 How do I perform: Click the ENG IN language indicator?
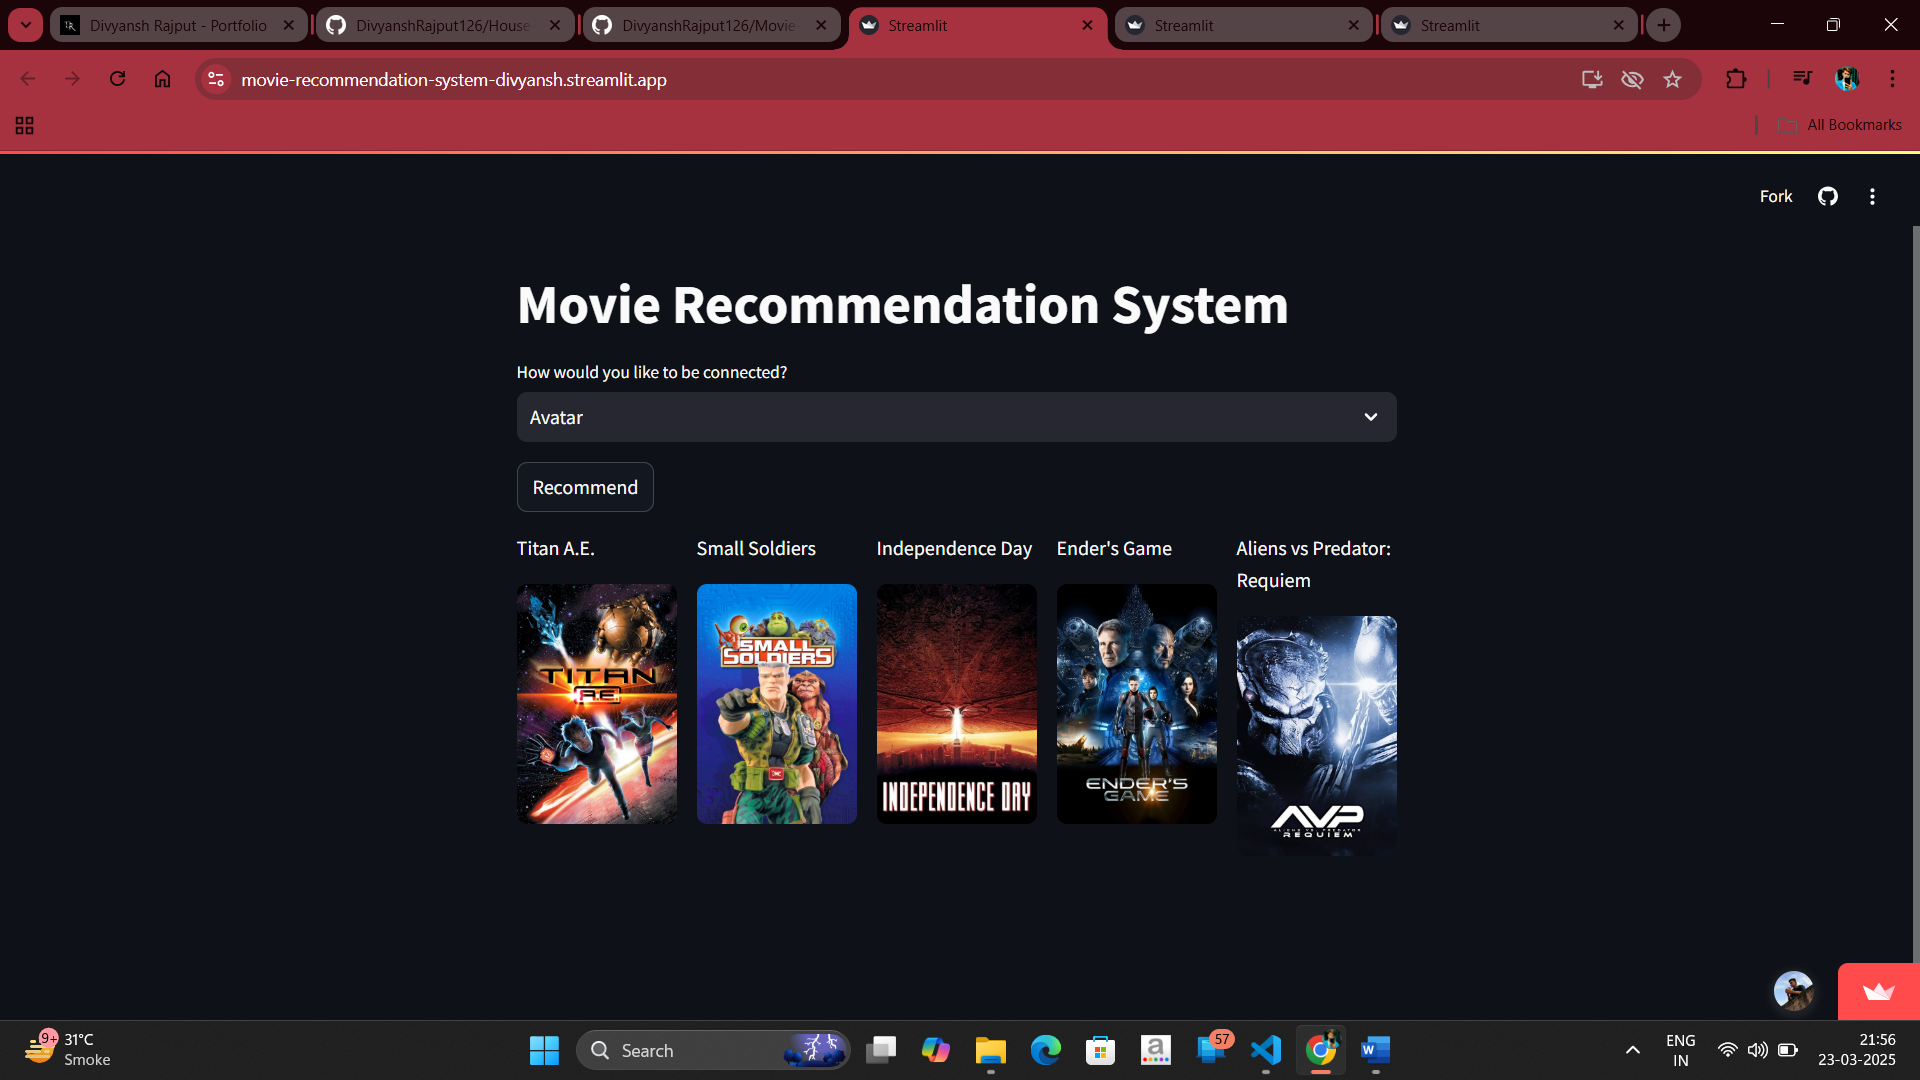tap(1680, 1050)
